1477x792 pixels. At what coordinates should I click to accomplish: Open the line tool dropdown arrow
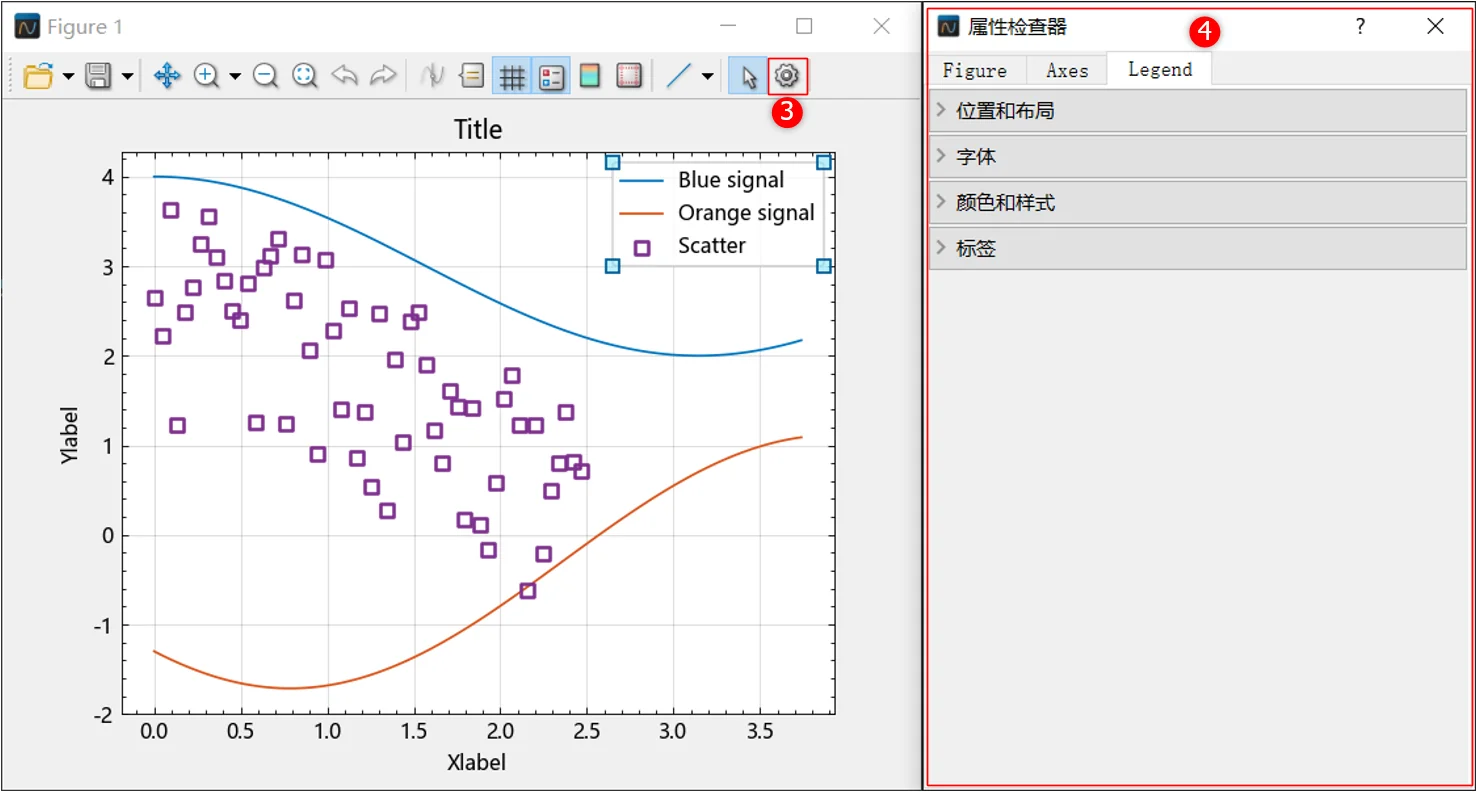click(x=708, y=77)
